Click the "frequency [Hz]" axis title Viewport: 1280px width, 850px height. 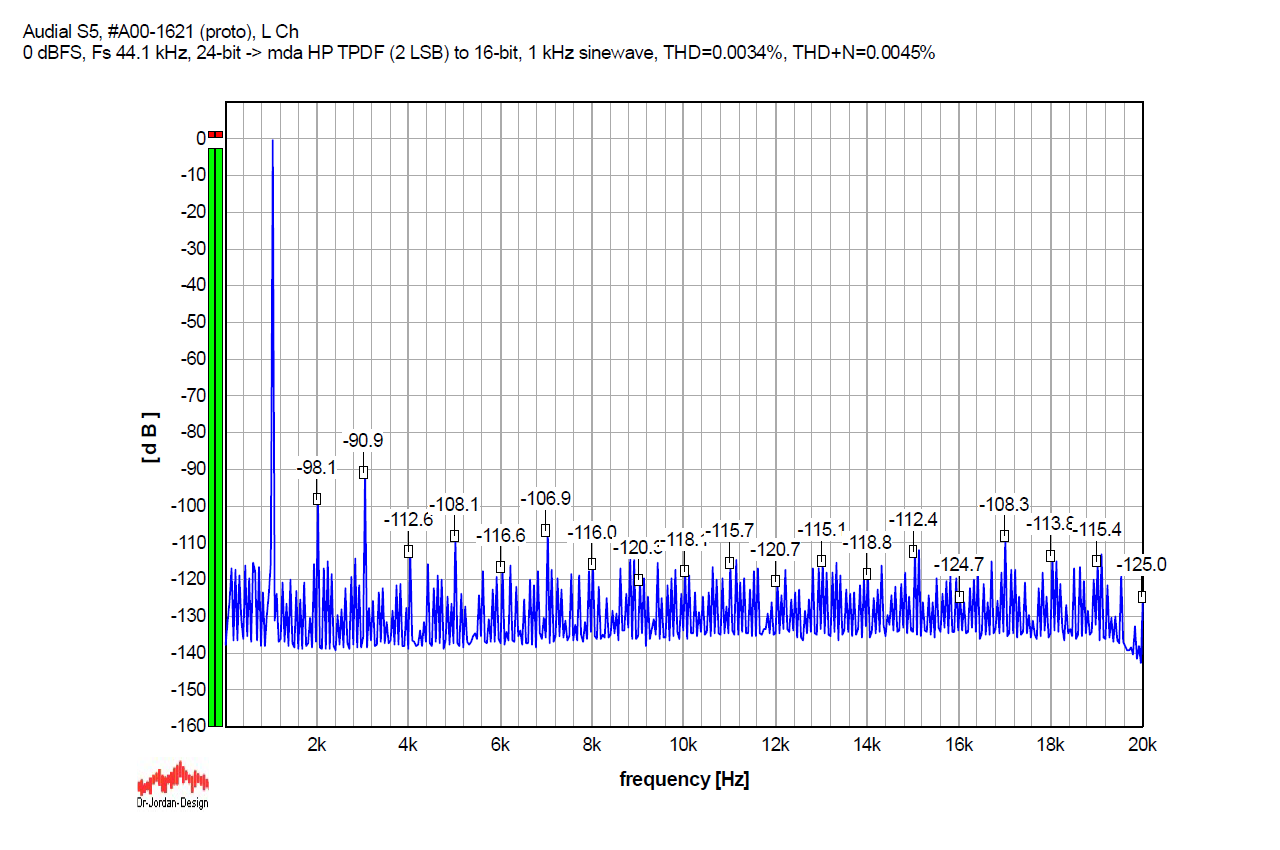[x=684, y=779]
